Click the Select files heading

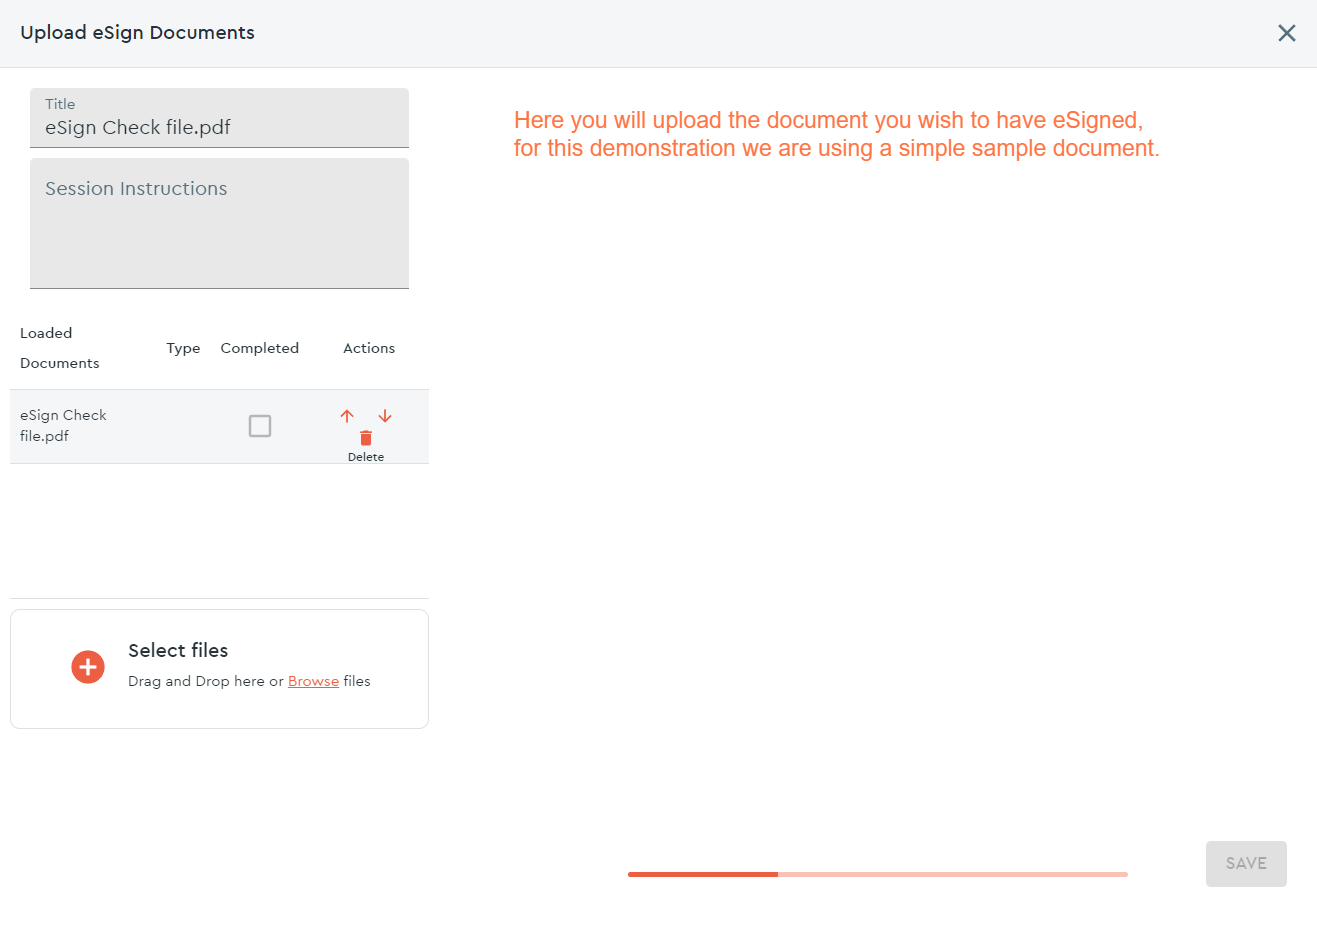(x=178, y=650)
